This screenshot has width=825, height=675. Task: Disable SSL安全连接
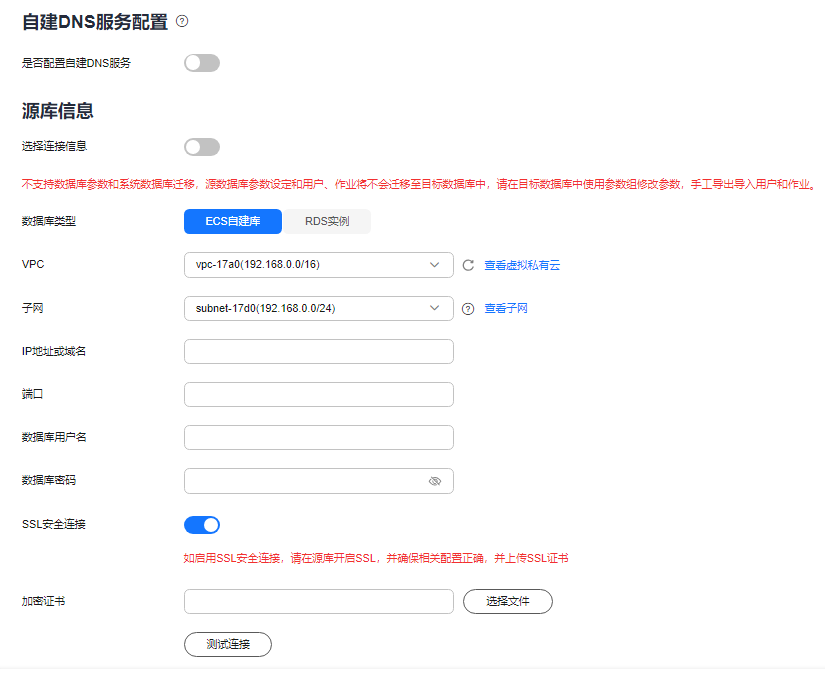tap(202, 524)
